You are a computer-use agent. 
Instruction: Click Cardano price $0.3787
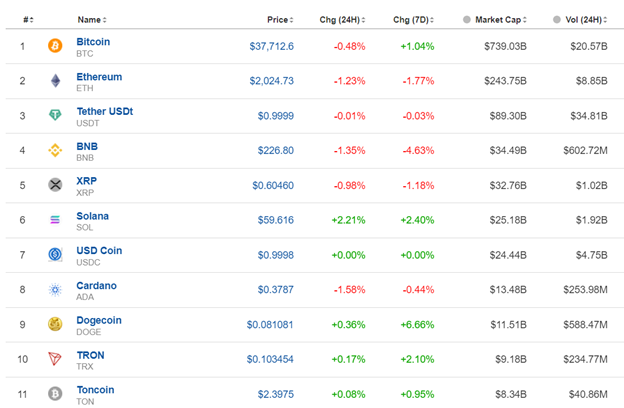pyautogui.click(x=276, y=290)
